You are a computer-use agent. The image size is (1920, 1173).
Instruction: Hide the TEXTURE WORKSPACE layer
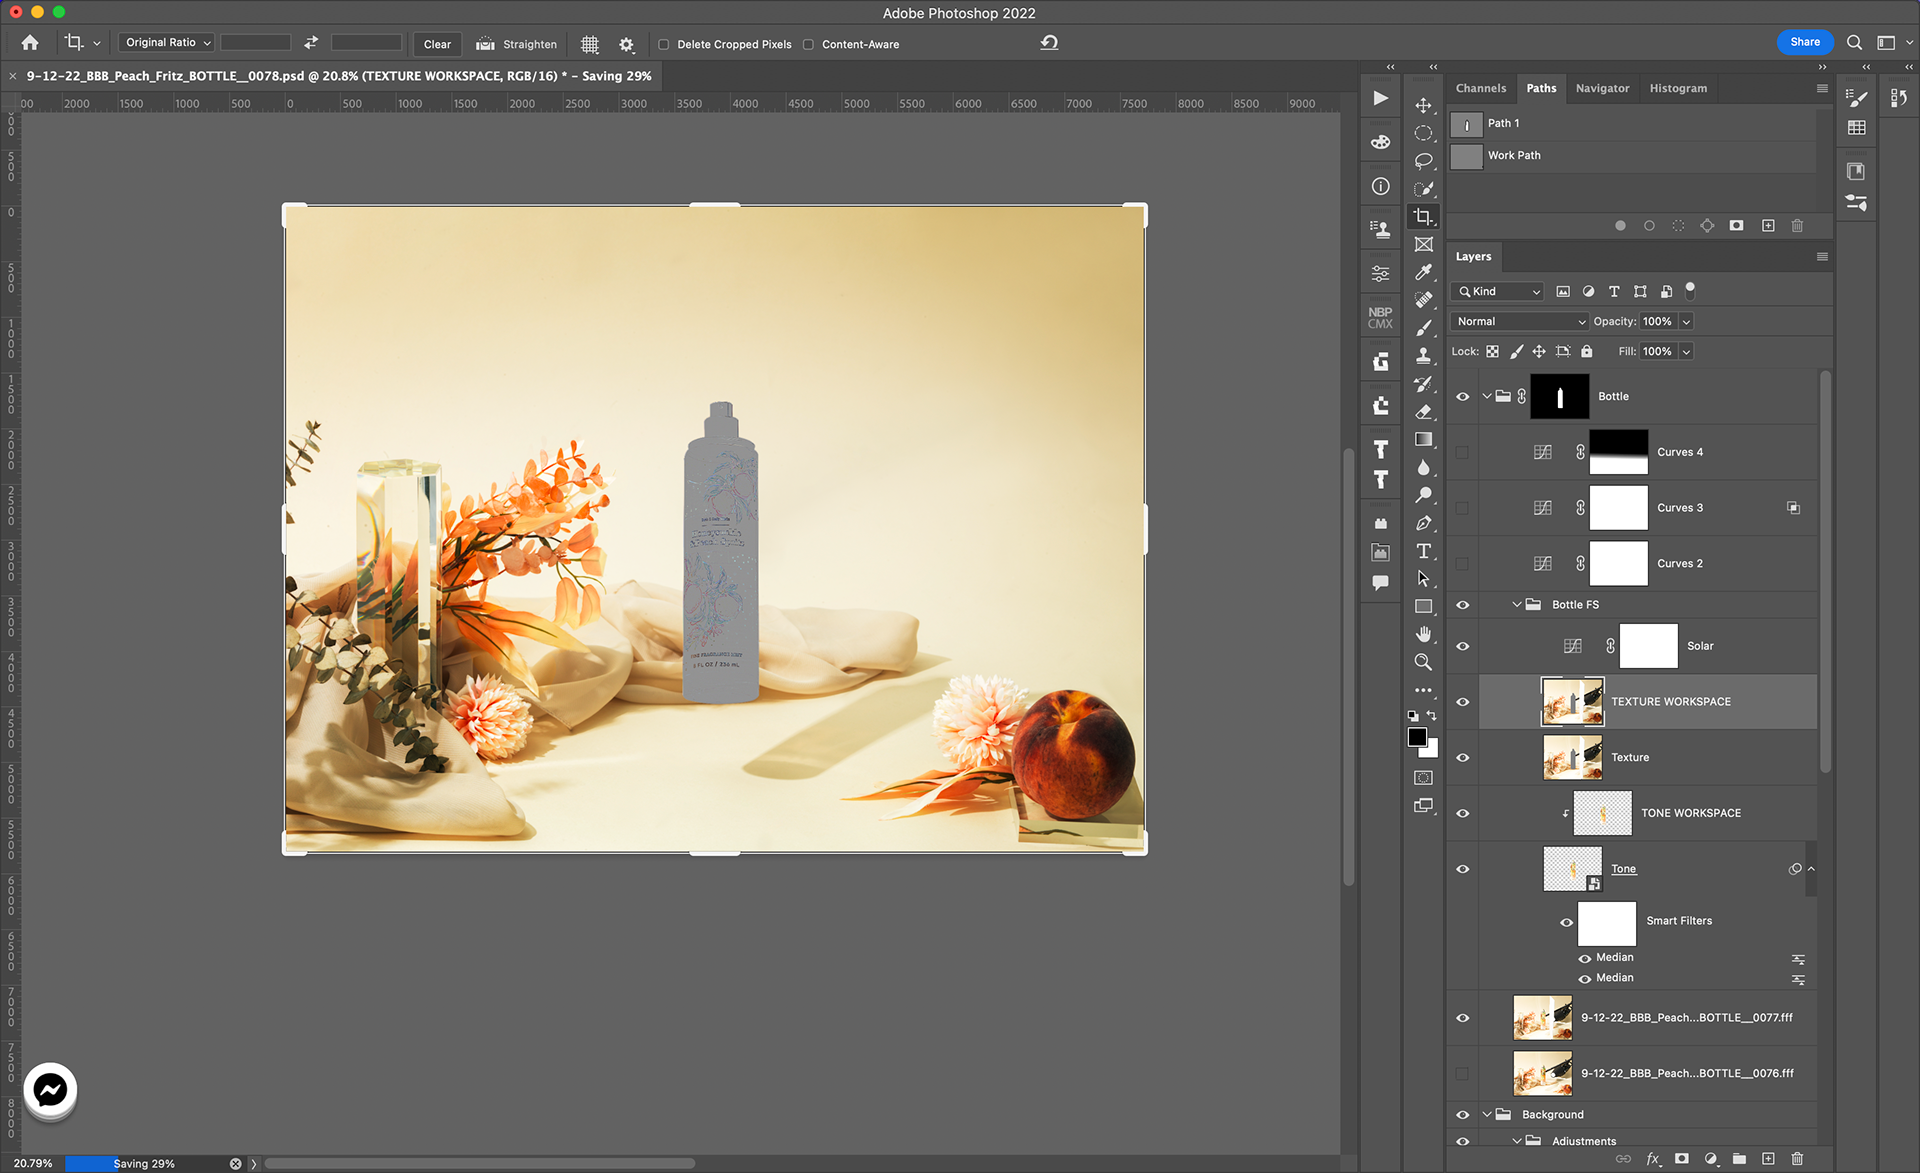1462,702
